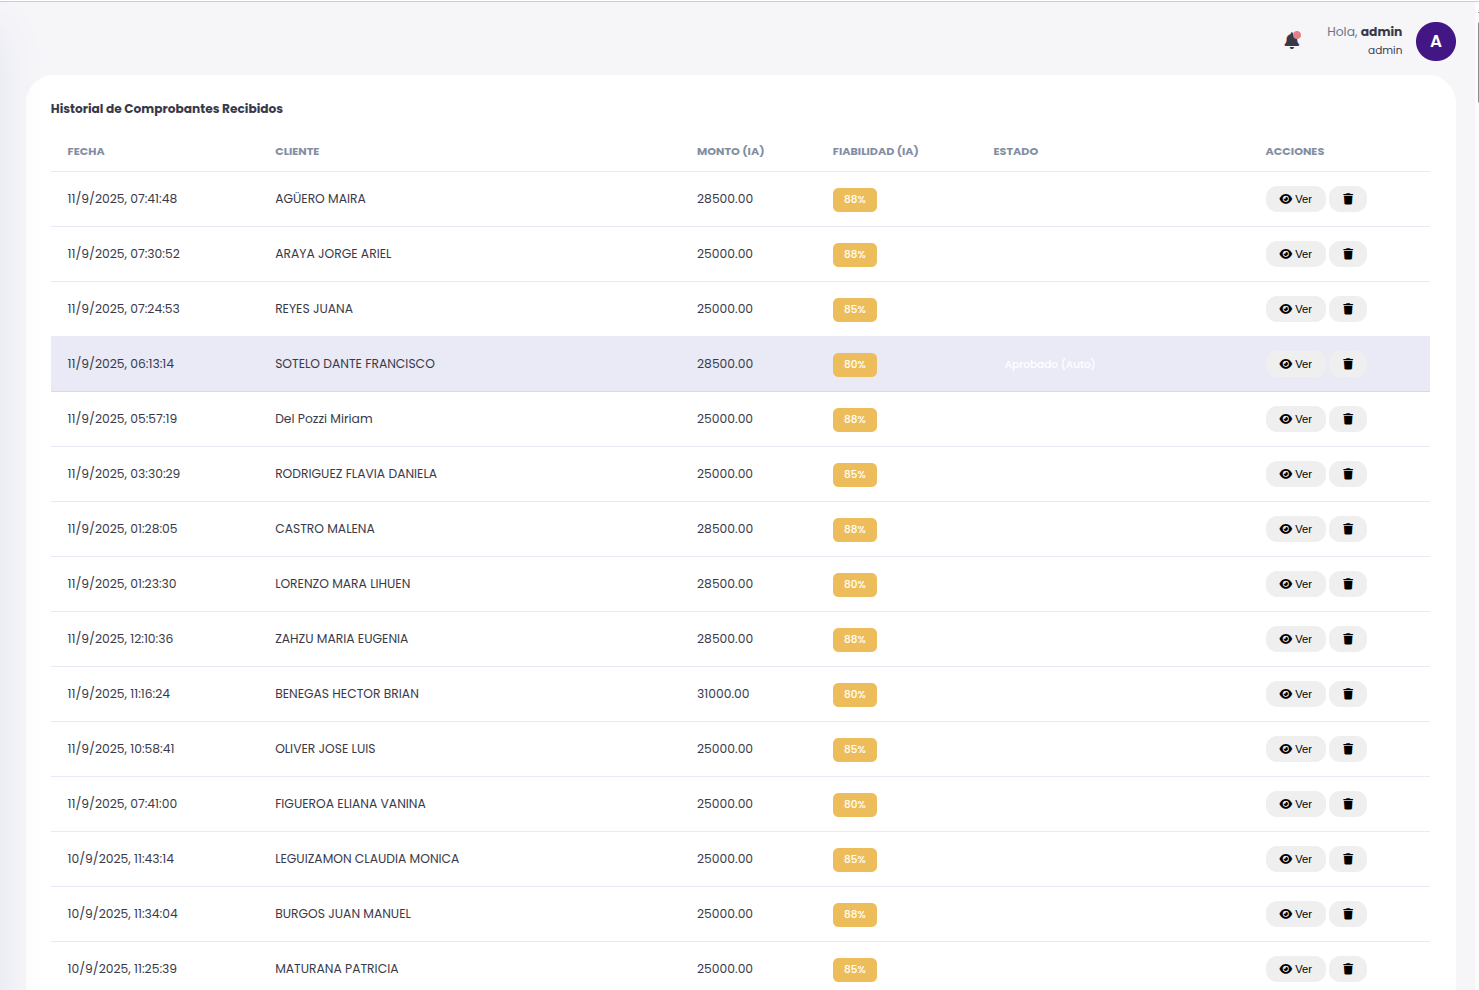
Task: Open Ver for OLIVER JOSE LUIS
Action: pos(1295,749)
